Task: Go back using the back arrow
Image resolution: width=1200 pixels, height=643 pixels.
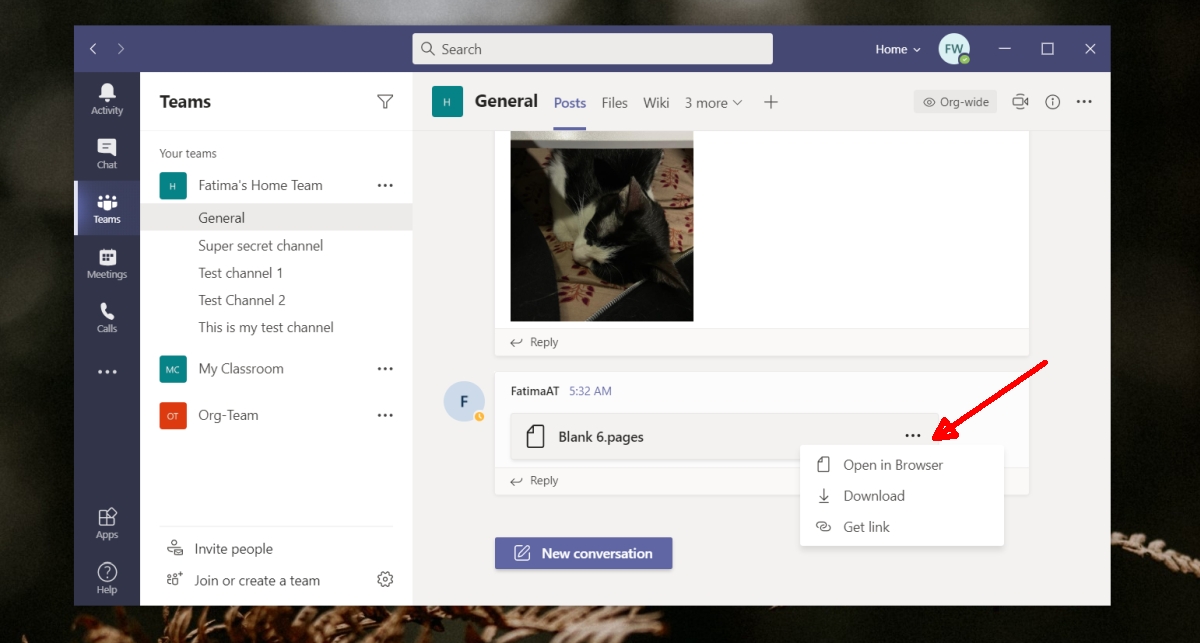Action: [x=93, y=49]
